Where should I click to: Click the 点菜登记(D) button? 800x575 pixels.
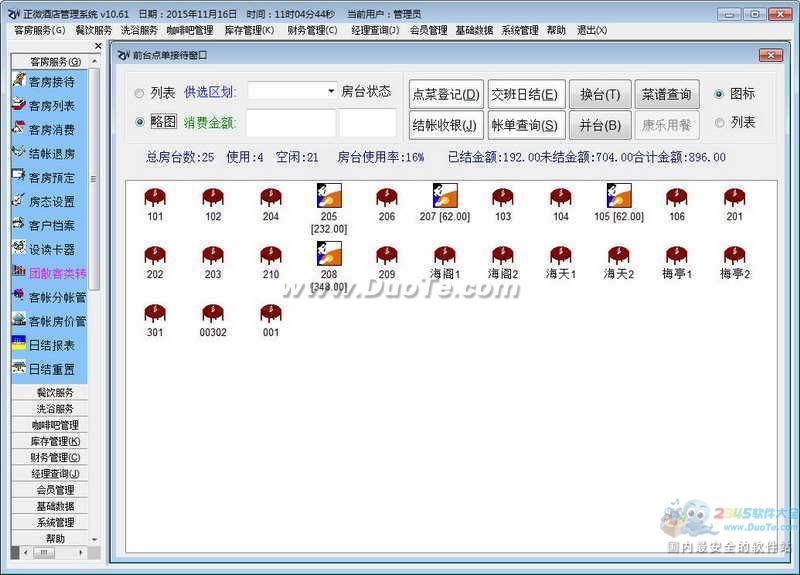[x=446, y=95]
